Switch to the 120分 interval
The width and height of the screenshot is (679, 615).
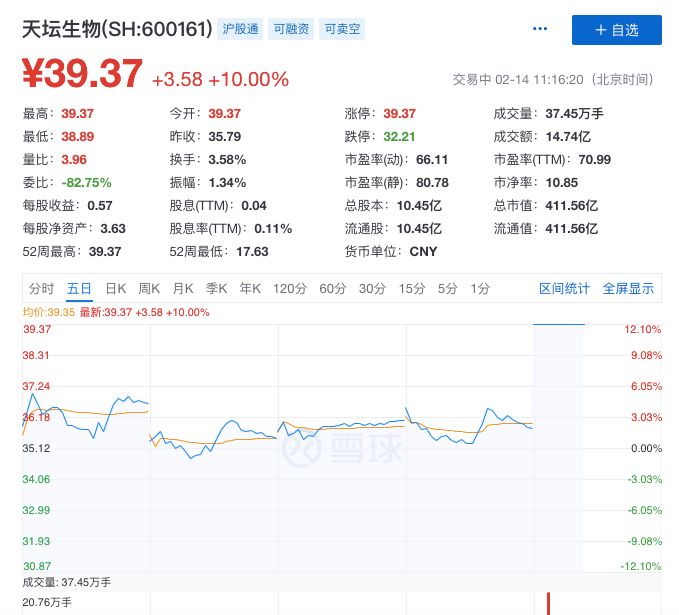(290, 288)
